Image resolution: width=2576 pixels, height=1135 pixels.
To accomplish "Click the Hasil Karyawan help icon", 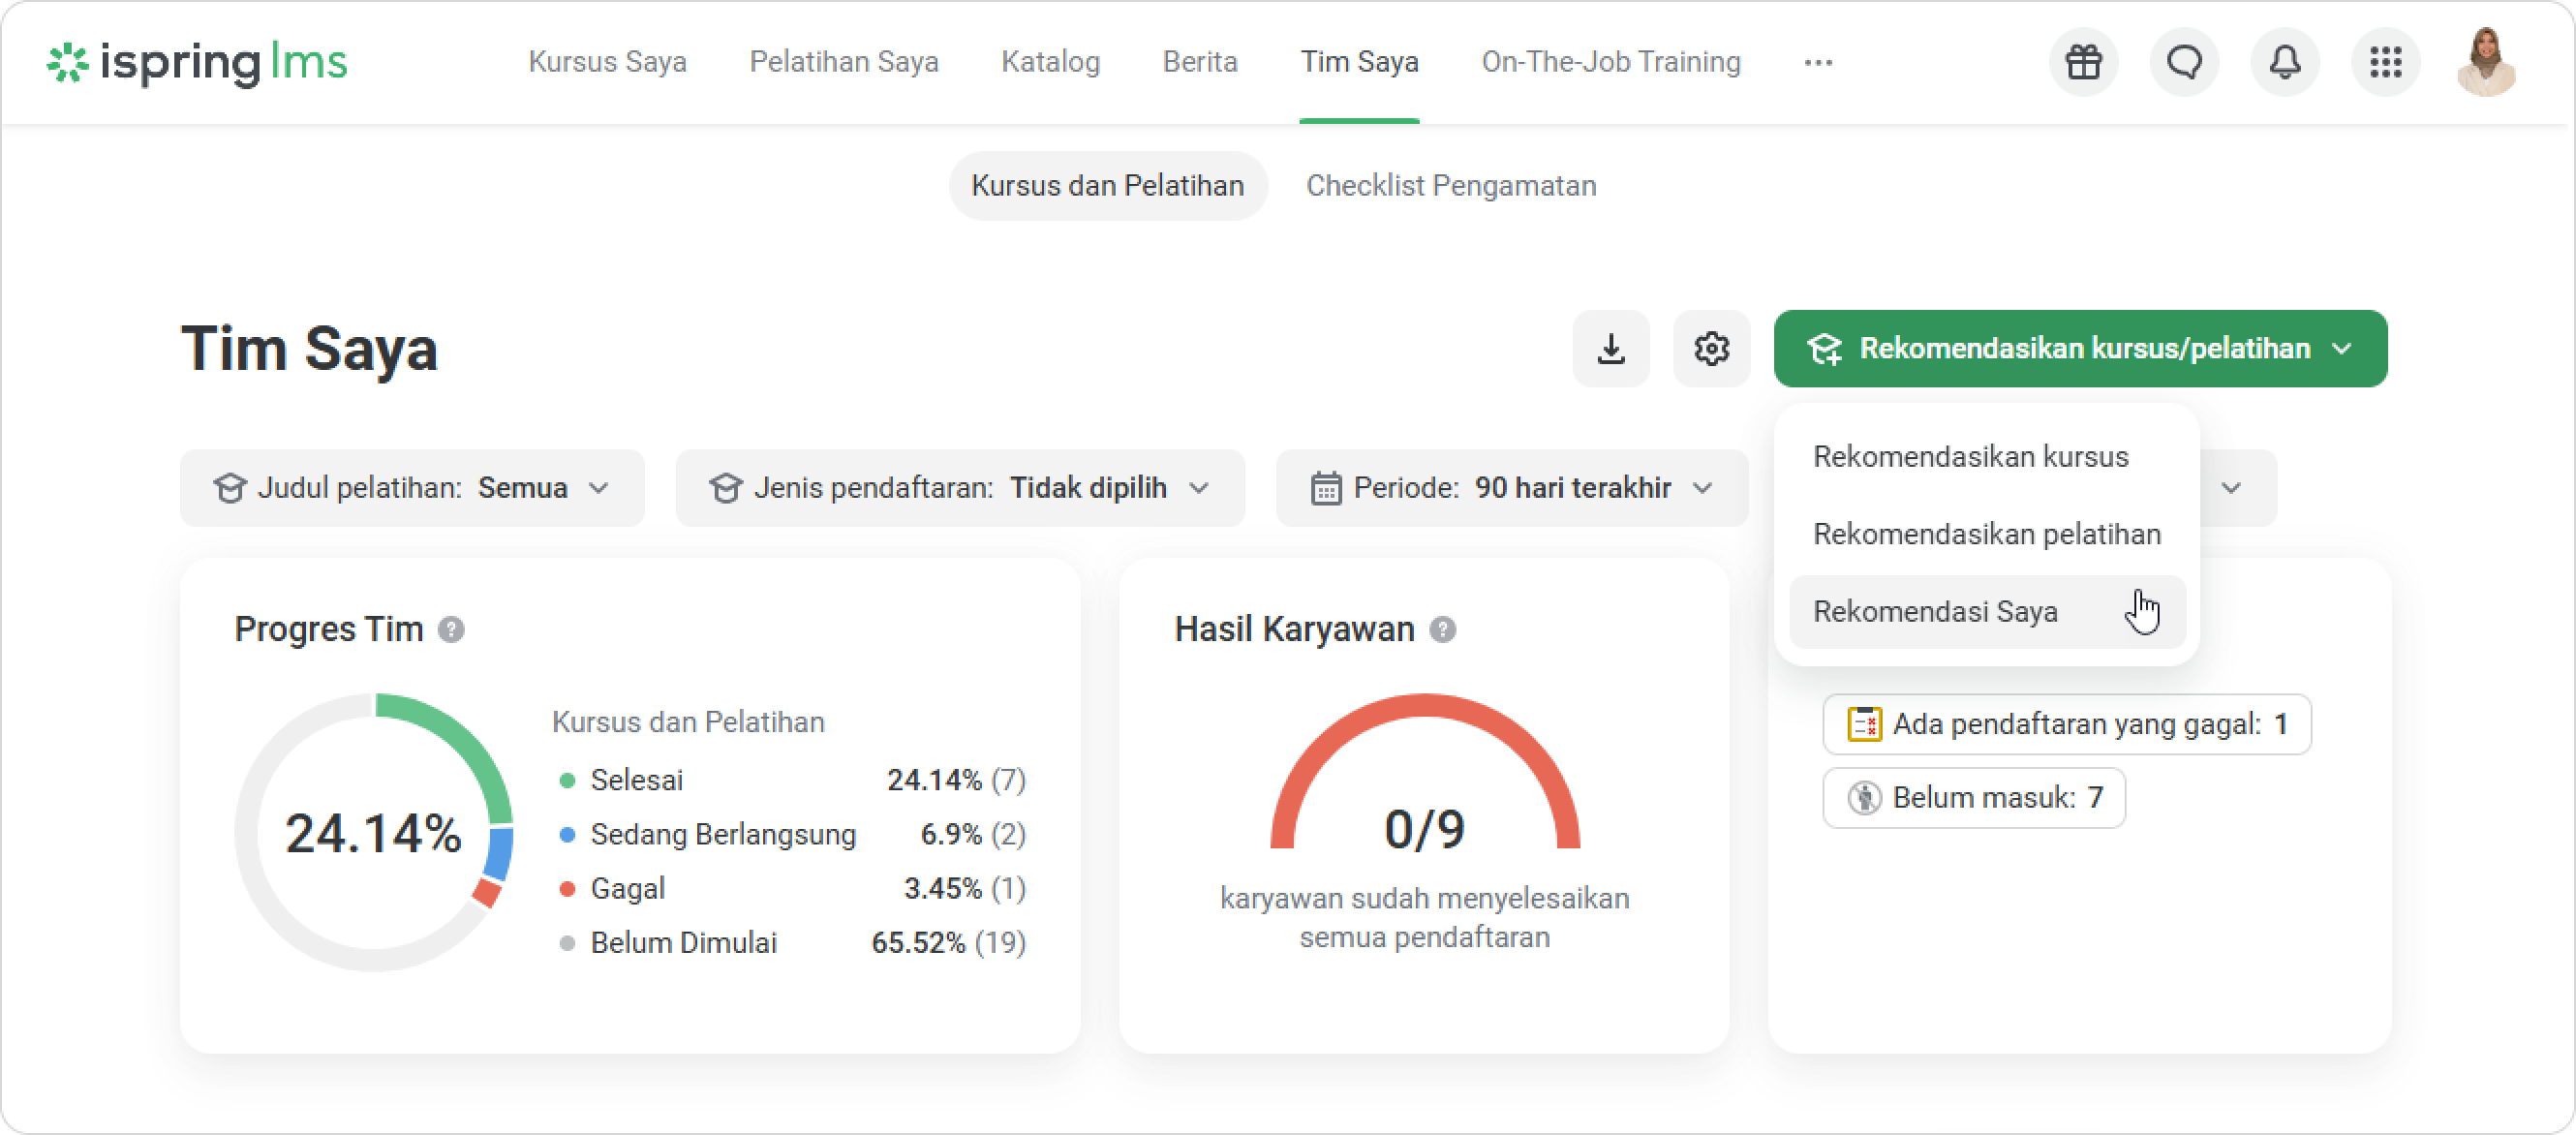I will click(x=1442, y=630).
